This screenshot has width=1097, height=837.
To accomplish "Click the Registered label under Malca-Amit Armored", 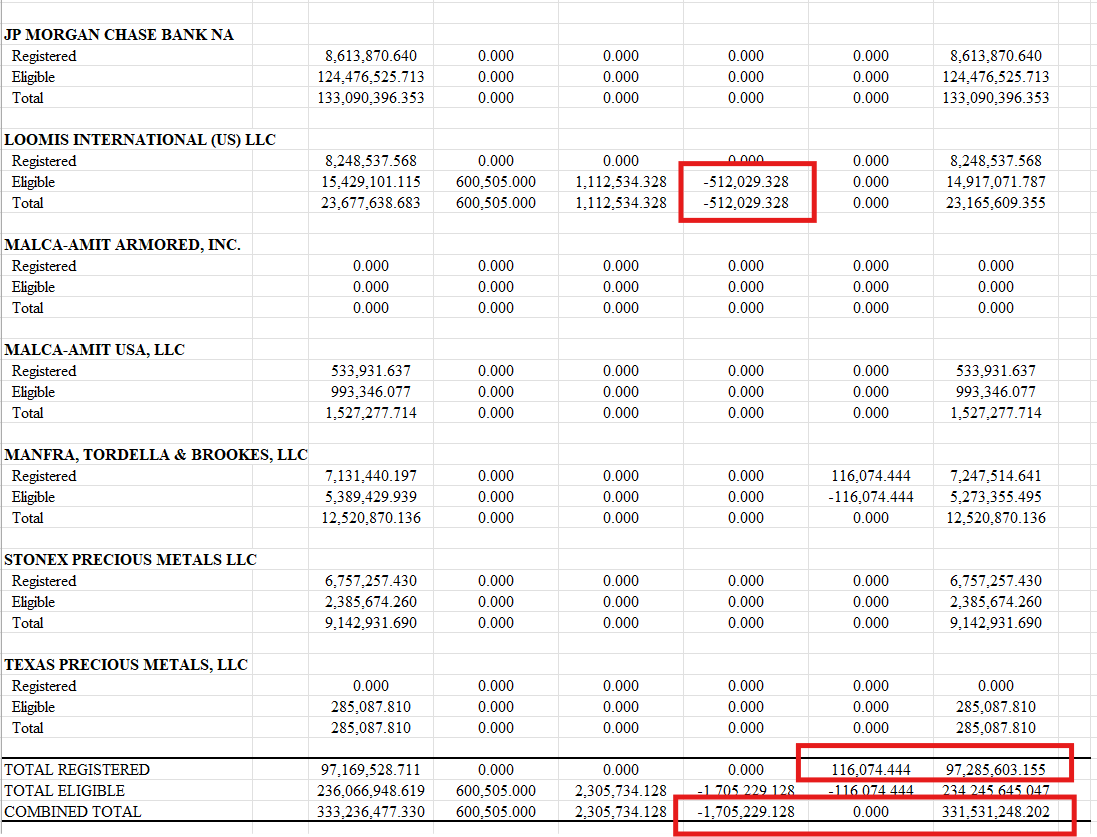I will (x=44, y=266).
